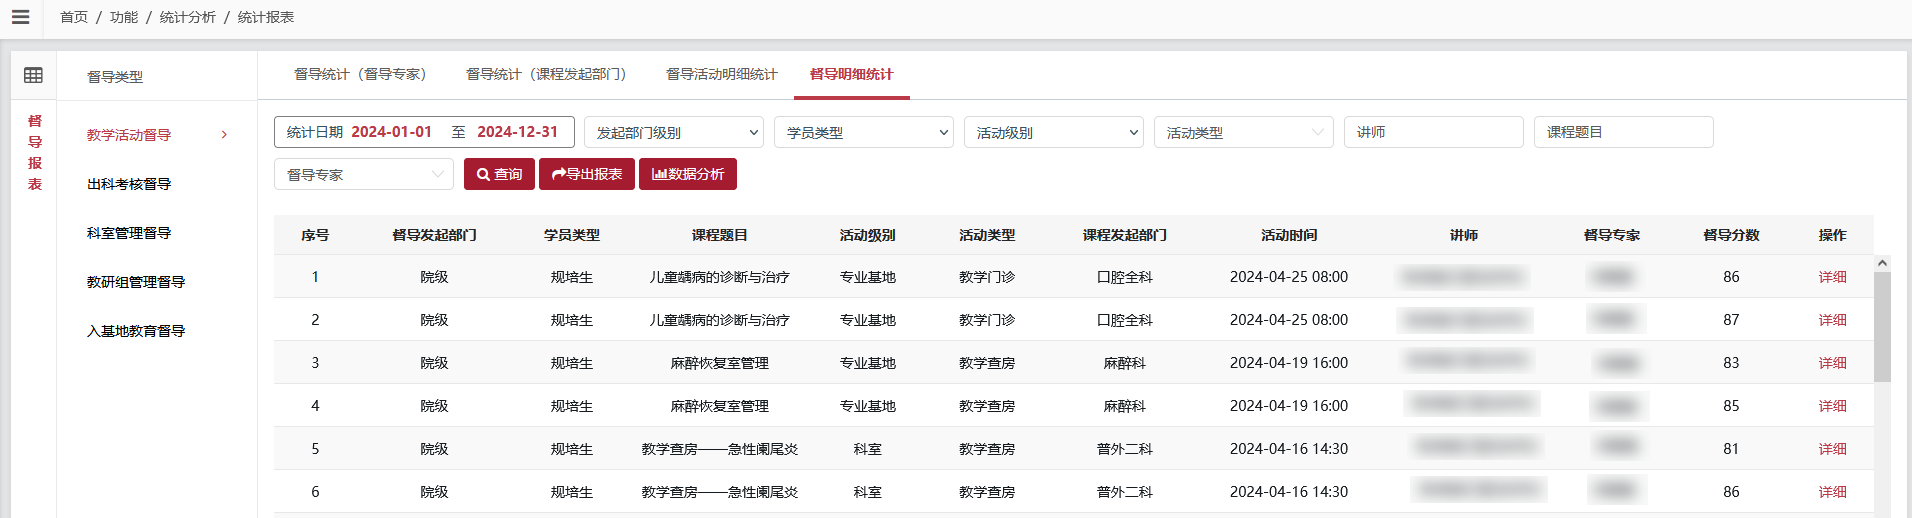The width and height of the screenshot is (1912, 518).
Task: Click score 83 in row 3
Action: click(x=1731, y=363)
